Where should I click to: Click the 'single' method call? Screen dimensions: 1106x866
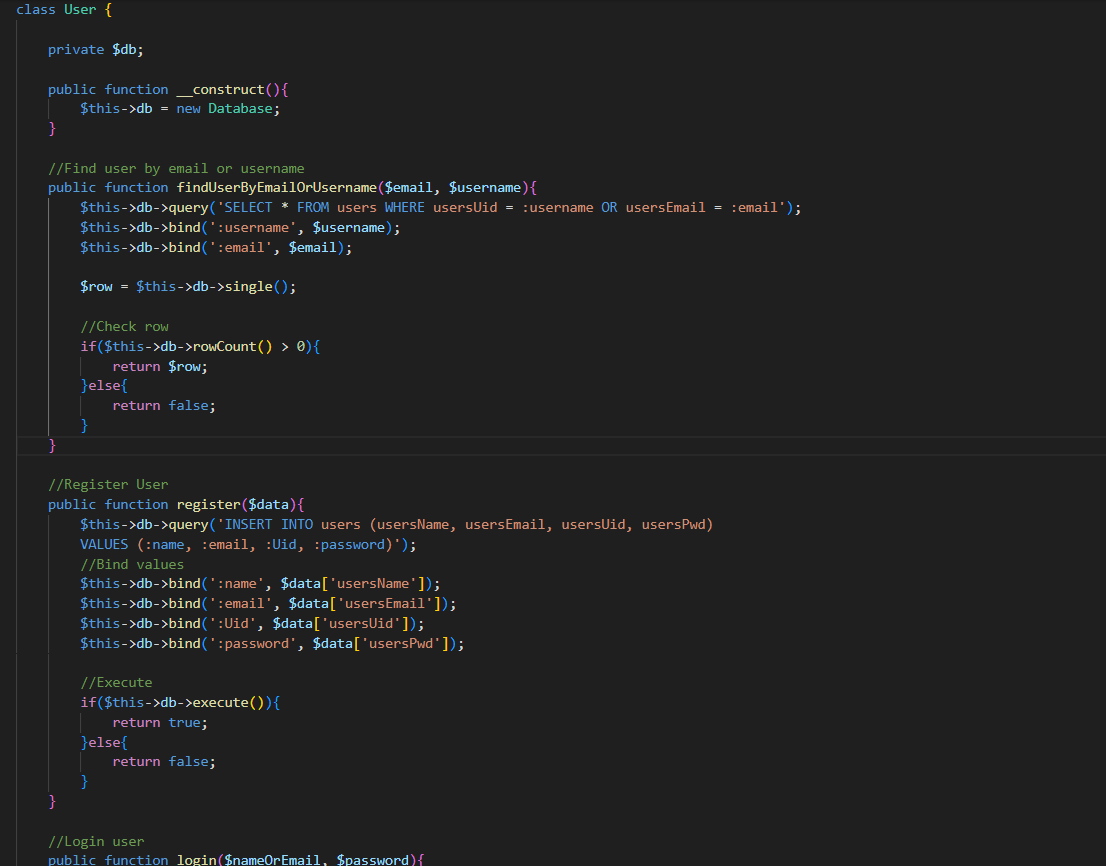tap(248, 287)
